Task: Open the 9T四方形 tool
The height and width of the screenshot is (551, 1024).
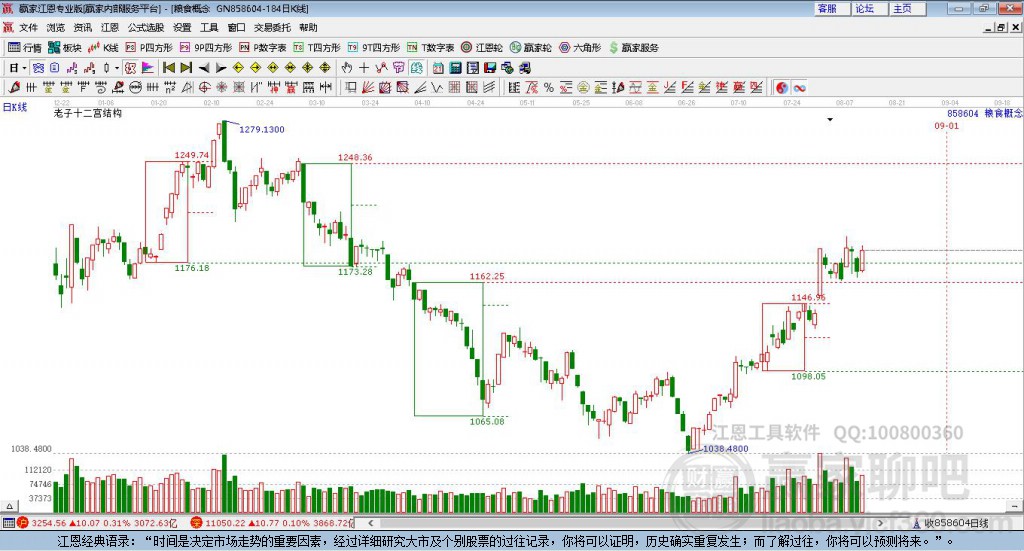Action: tap(374, 48)
